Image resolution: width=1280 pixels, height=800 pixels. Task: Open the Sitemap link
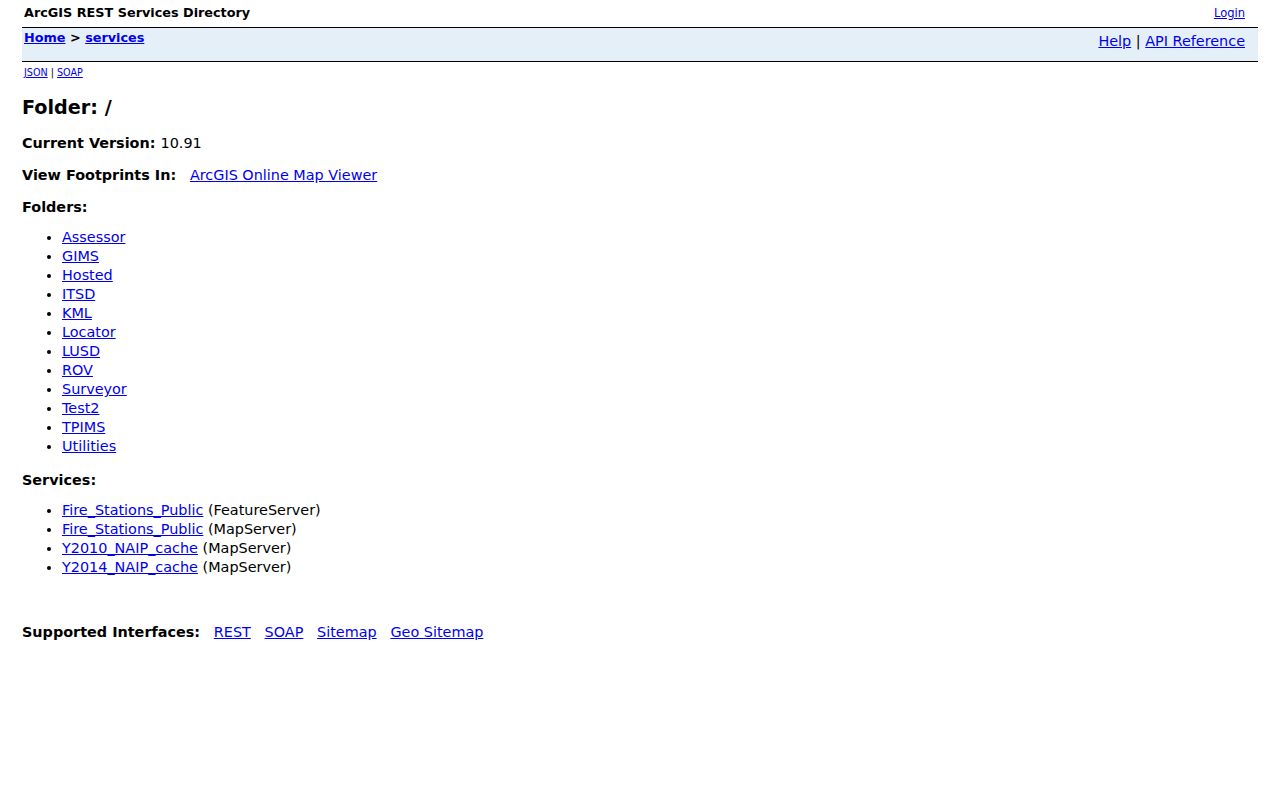click(x=347, y=632)
